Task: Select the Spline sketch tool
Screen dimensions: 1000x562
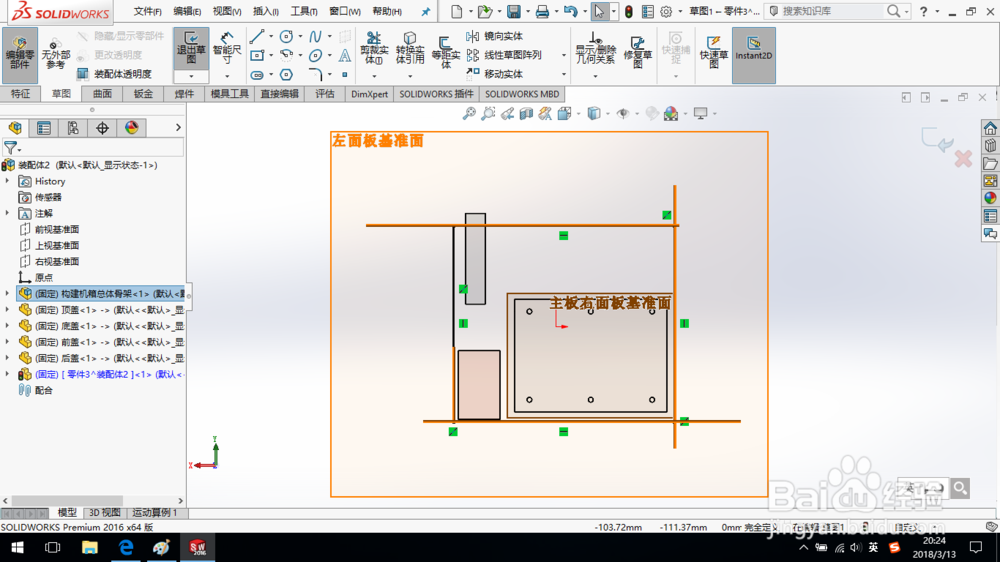Action: tap(315, 37)
